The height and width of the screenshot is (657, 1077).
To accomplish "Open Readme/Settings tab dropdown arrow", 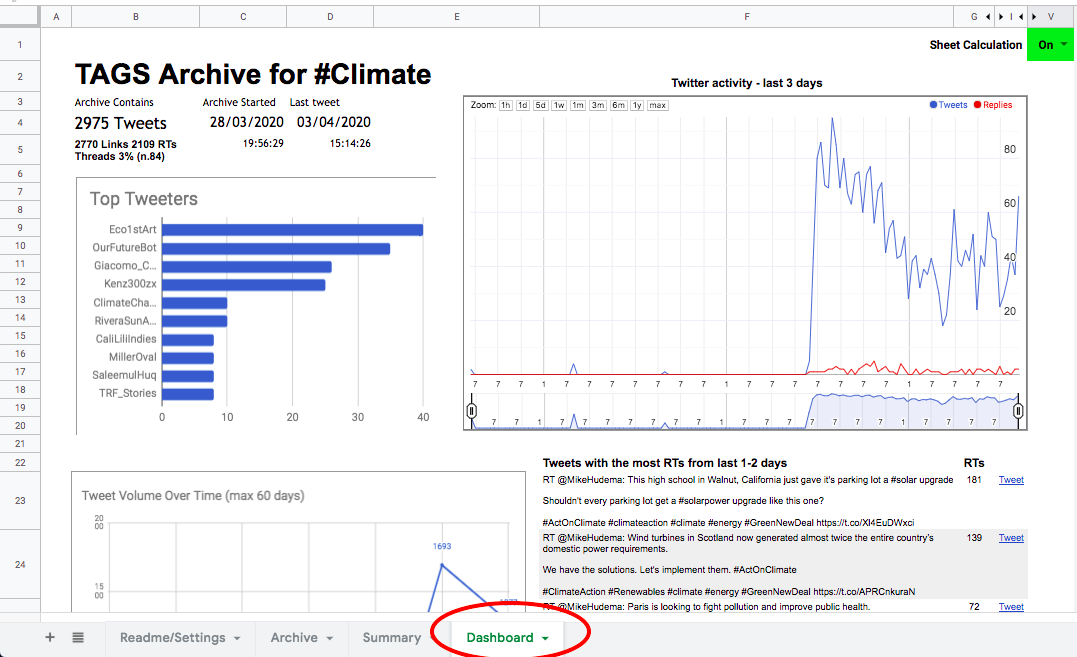I will click(x=237, y=638).
